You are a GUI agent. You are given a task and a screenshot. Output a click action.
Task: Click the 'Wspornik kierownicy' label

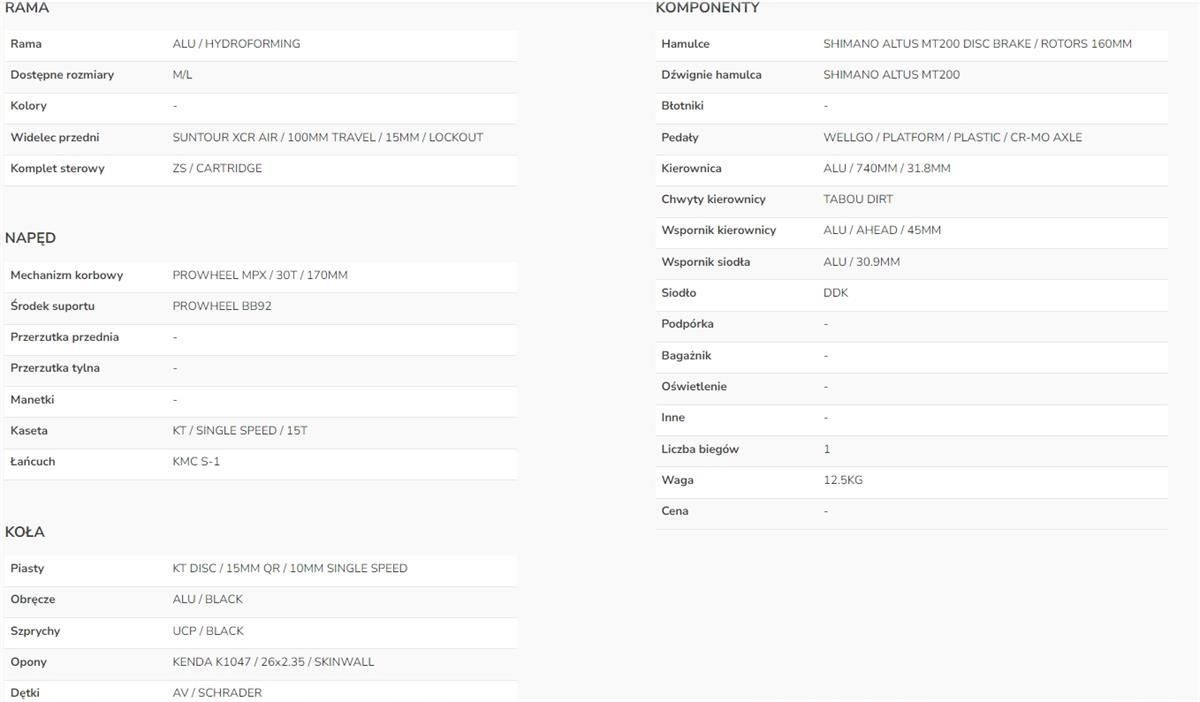pos(719,230)
